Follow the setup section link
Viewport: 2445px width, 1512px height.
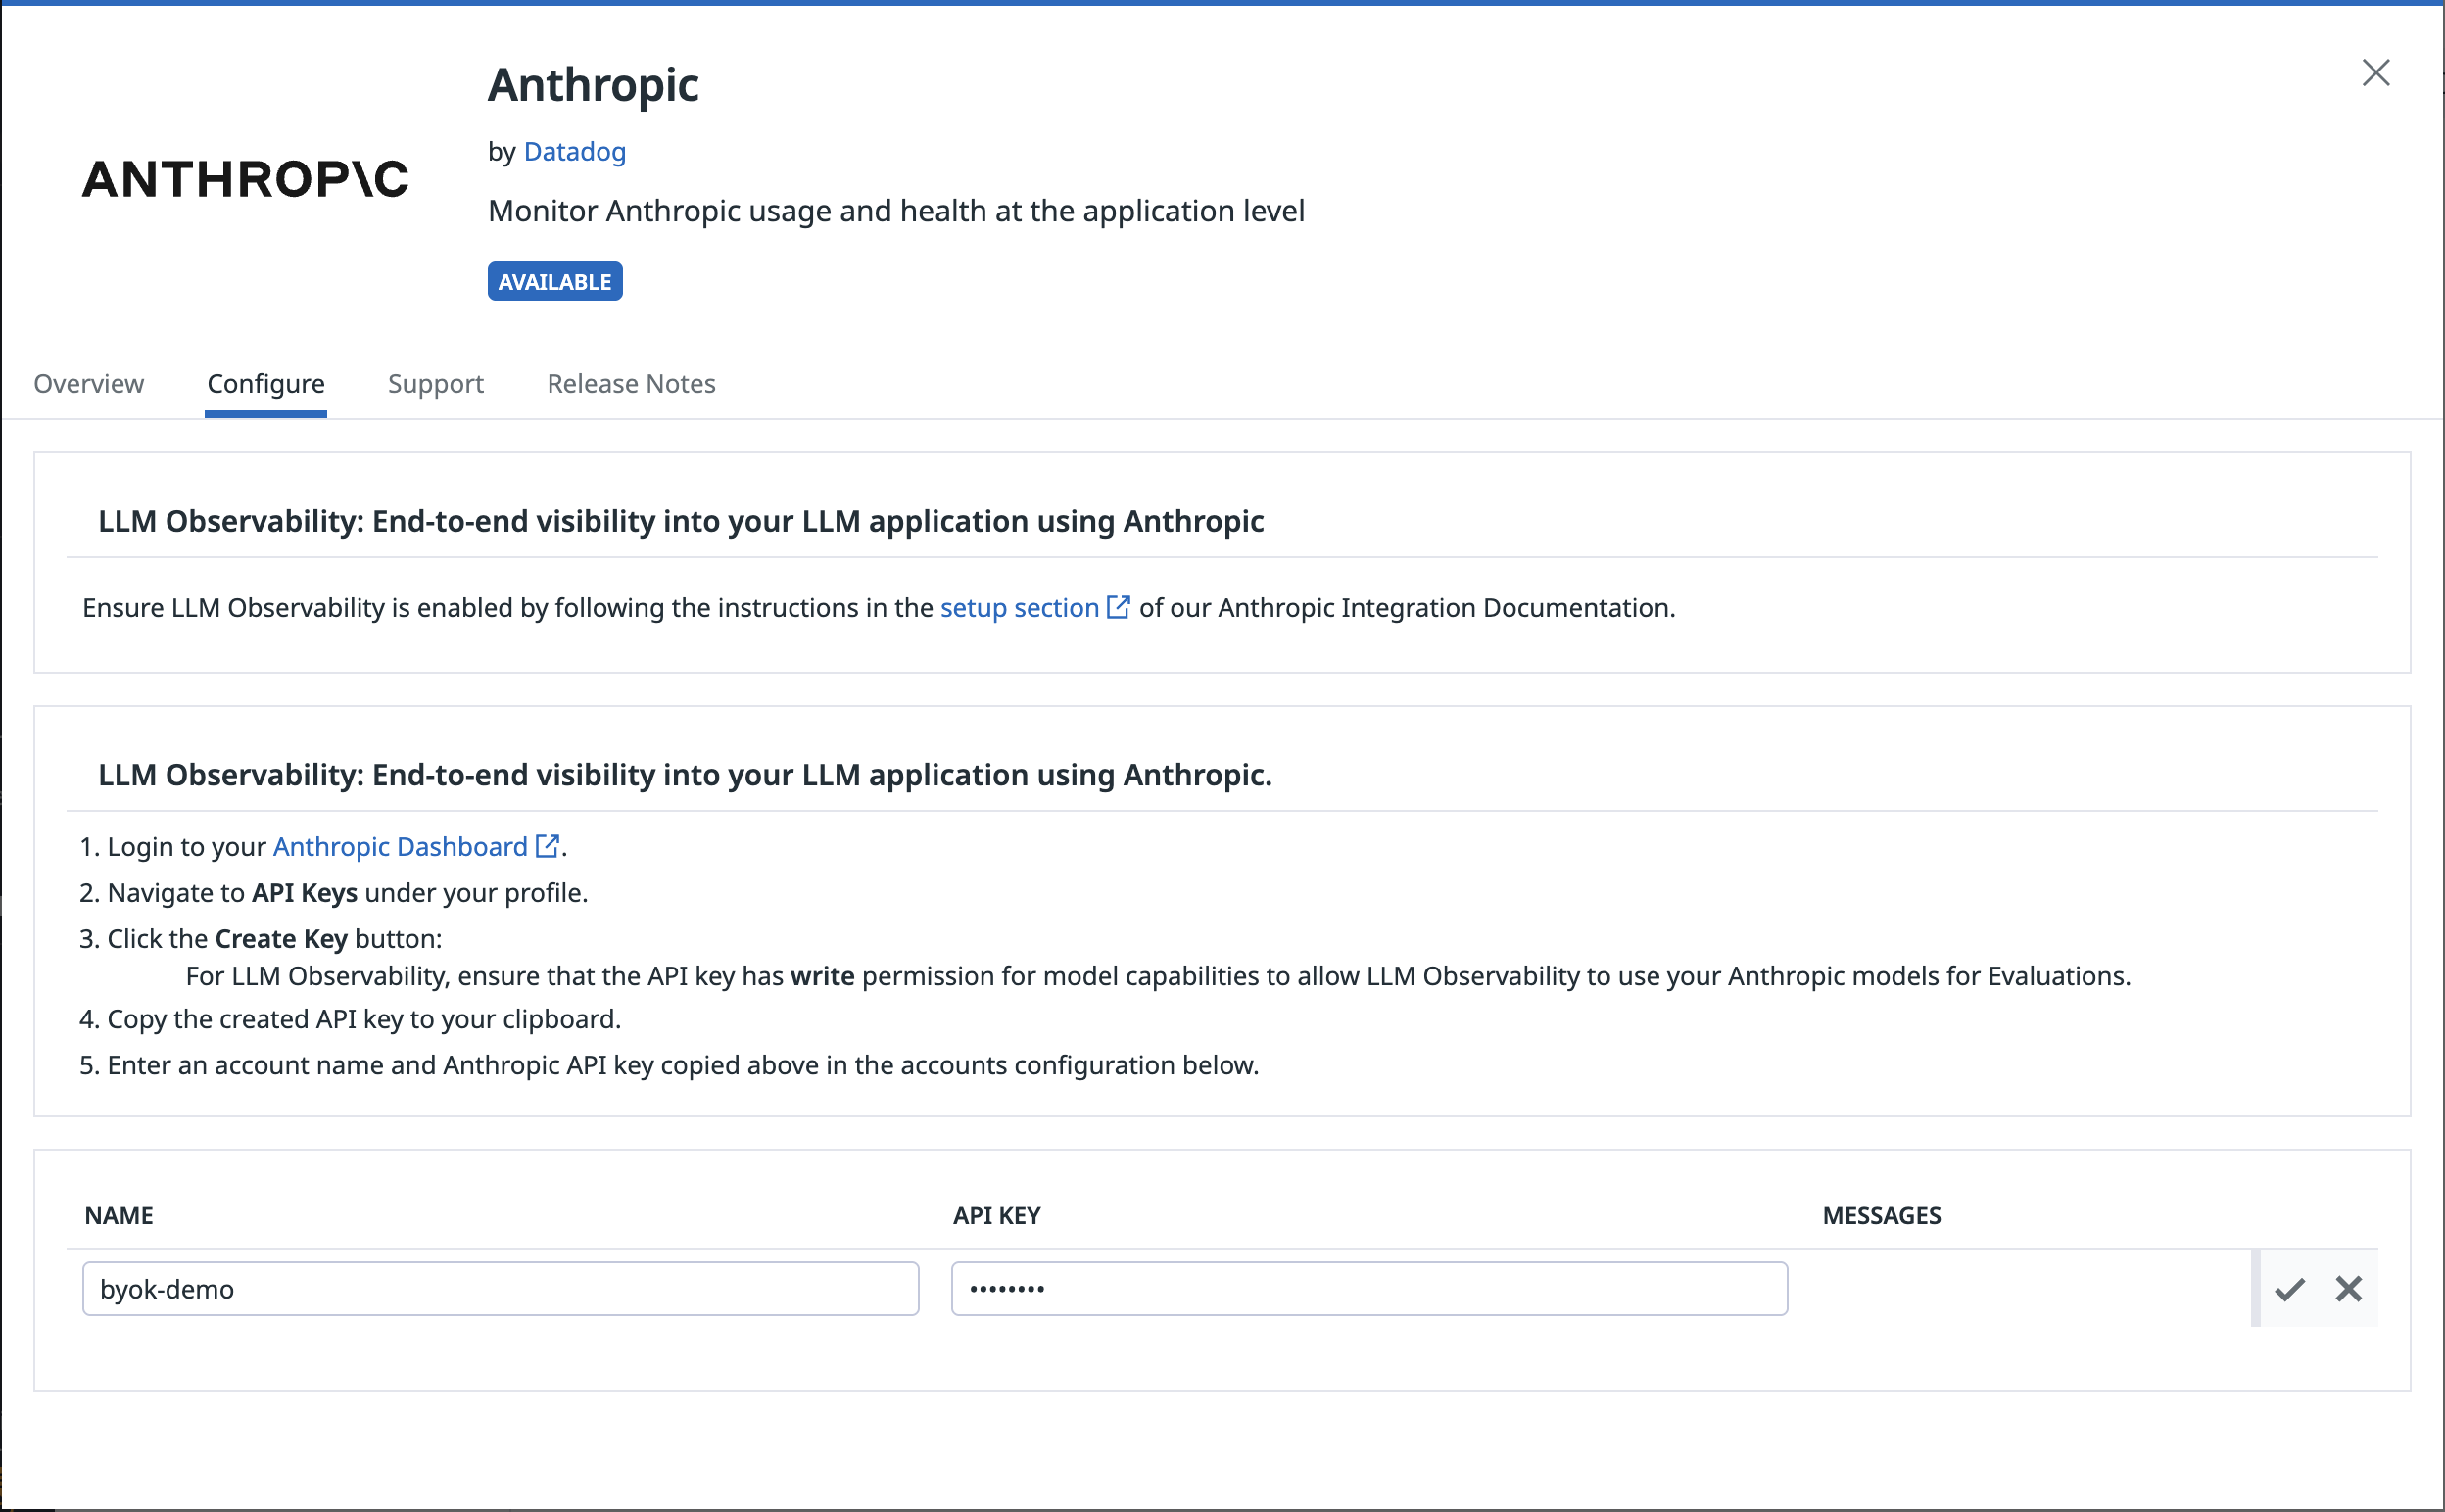[x=1019, y=608]
